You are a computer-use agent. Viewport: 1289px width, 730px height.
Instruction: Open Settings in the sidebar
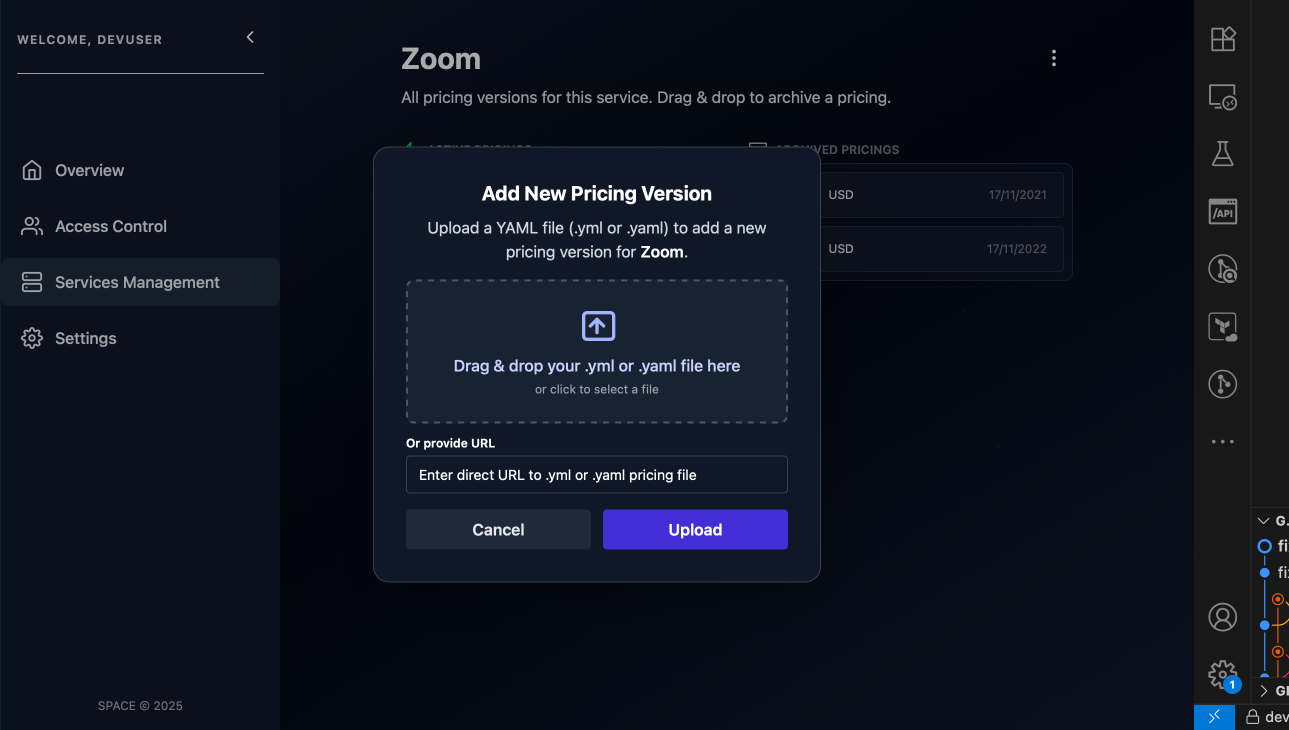[85, 338]
